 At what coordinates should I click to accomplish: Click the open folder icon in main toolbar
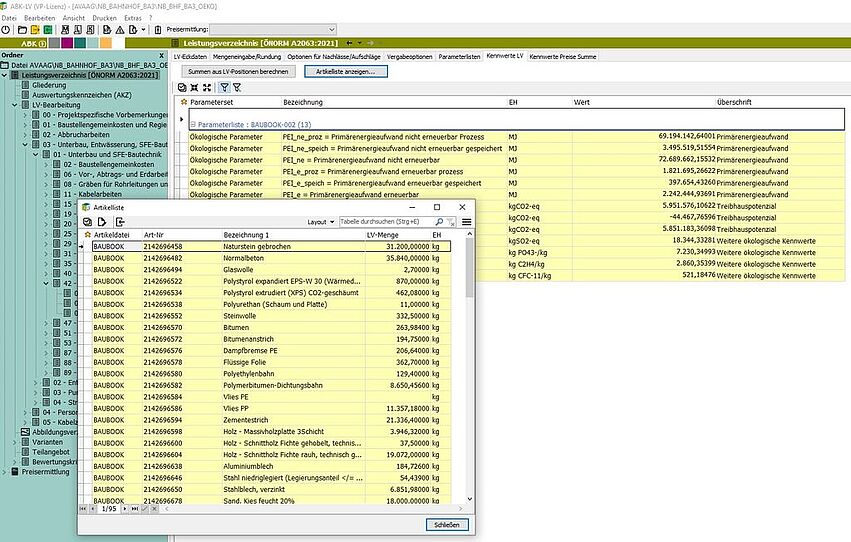coord(22,30)
